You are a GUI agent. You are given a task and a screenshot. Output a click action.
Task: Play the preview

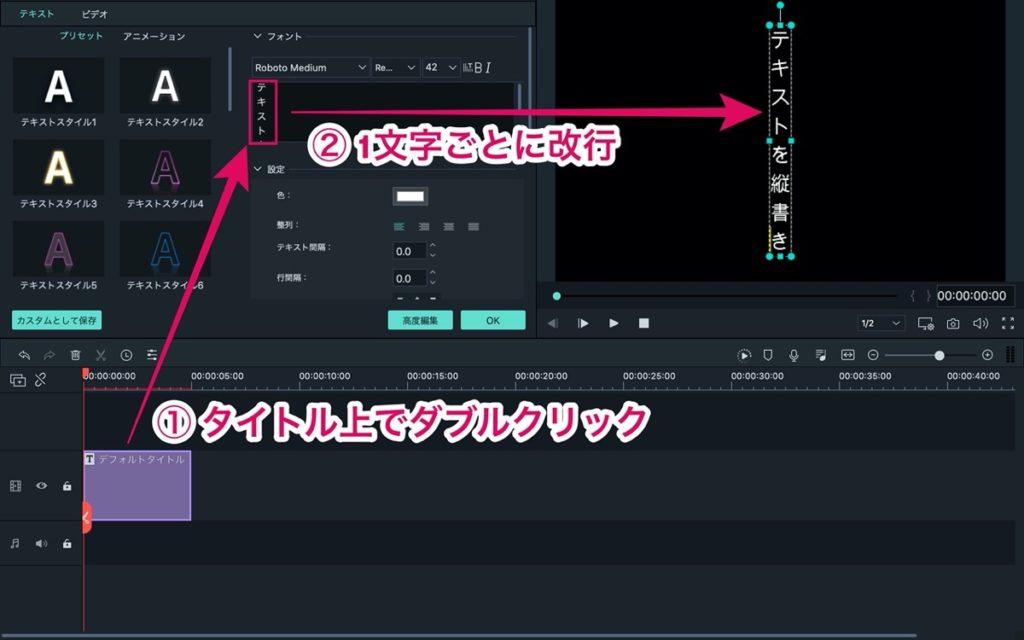pyautogui.click(x=613, y=323)
